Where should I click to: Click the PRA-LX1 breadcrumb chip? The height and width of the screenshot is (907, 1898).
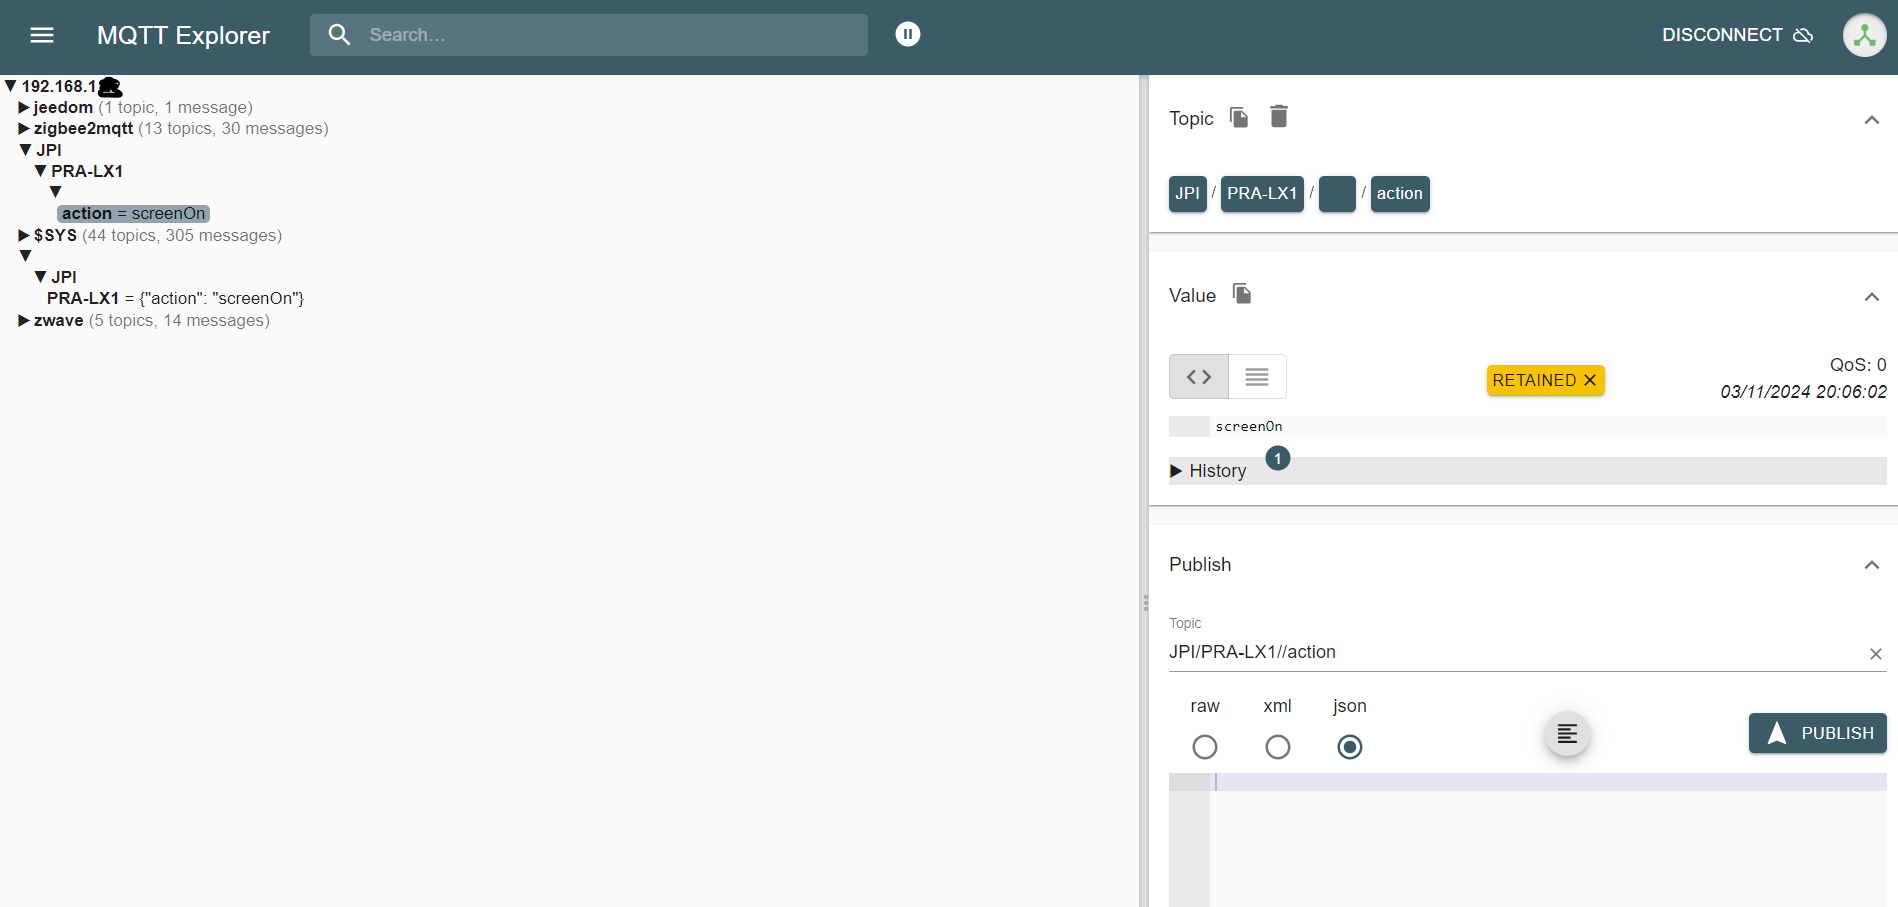[1262, 193]
